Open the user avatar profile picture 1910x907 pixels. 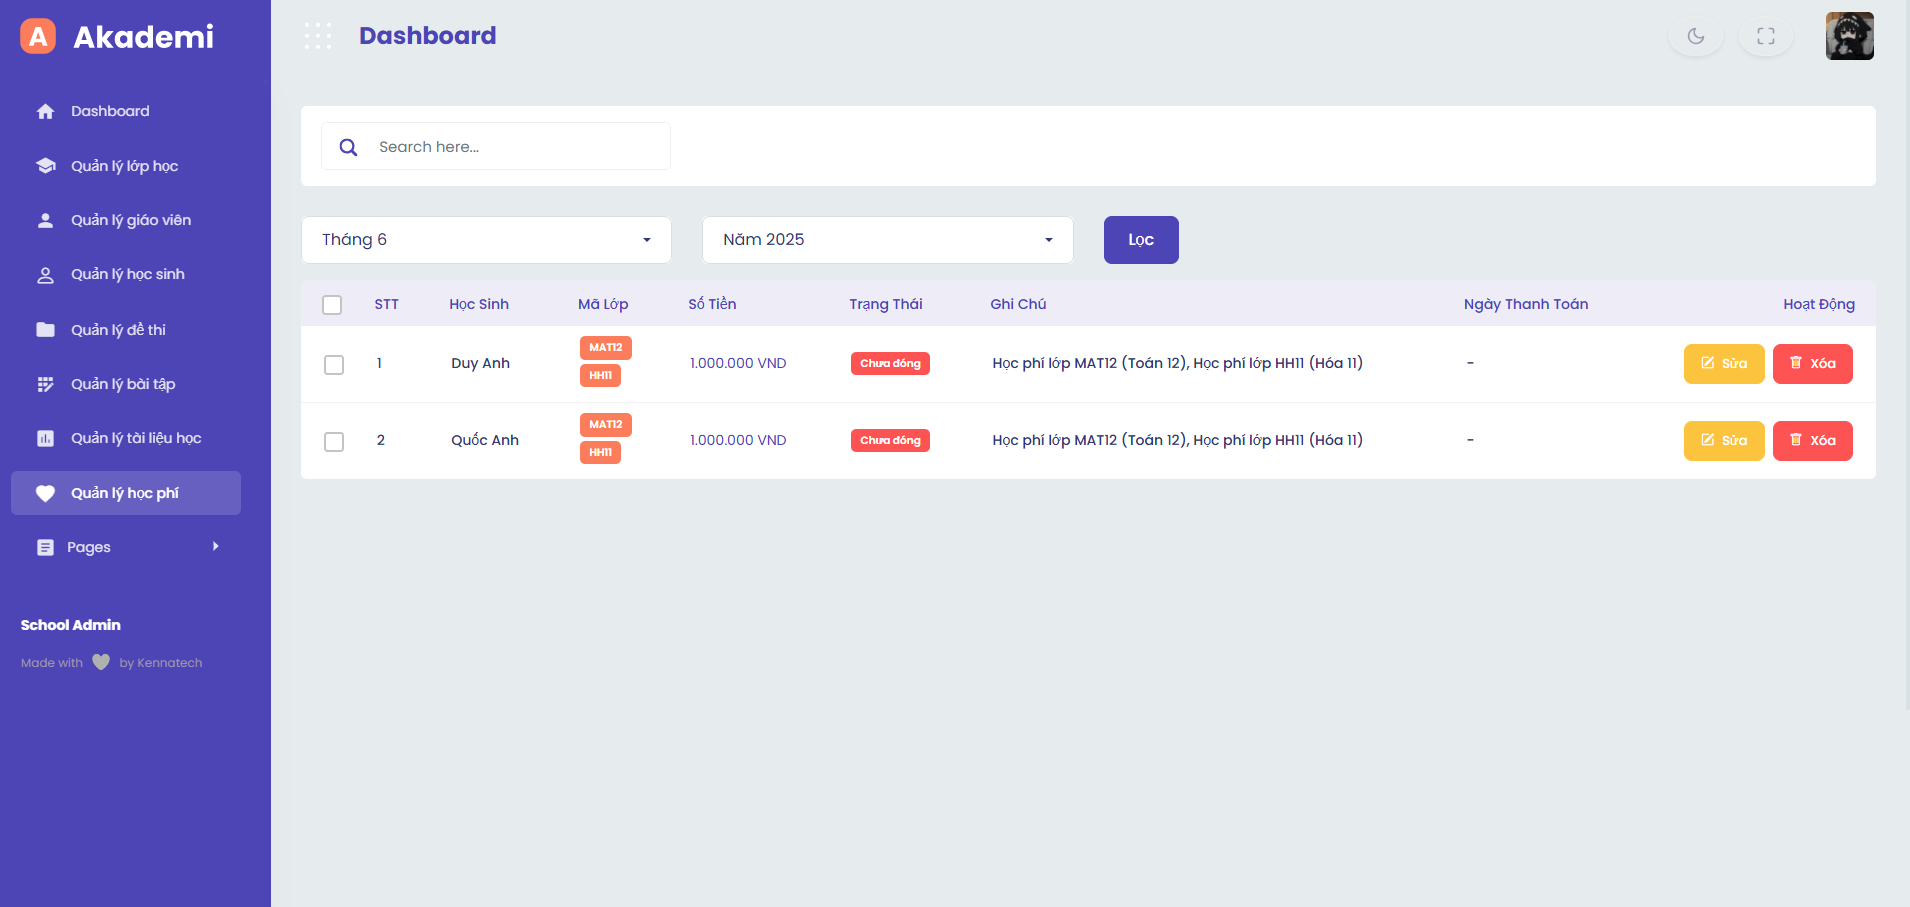click(1849, 36)
